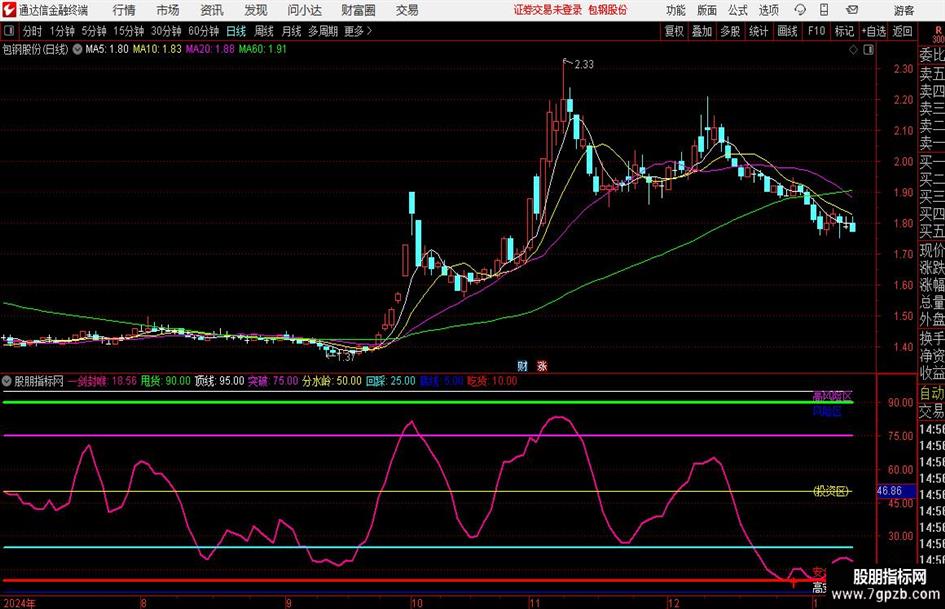Click 甩货: 90.00 indicator value

click(x=166, y=381)
